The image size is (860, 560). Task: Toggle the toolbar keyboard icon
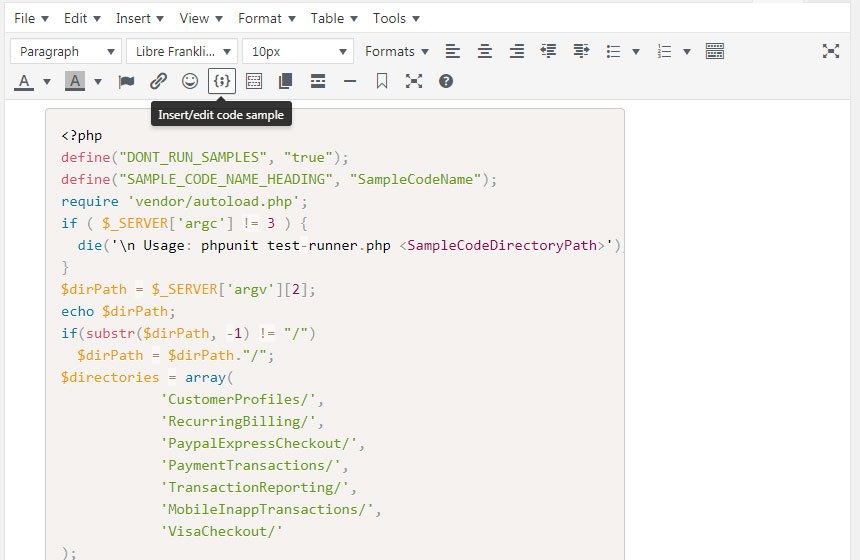(x=715, y=51)
